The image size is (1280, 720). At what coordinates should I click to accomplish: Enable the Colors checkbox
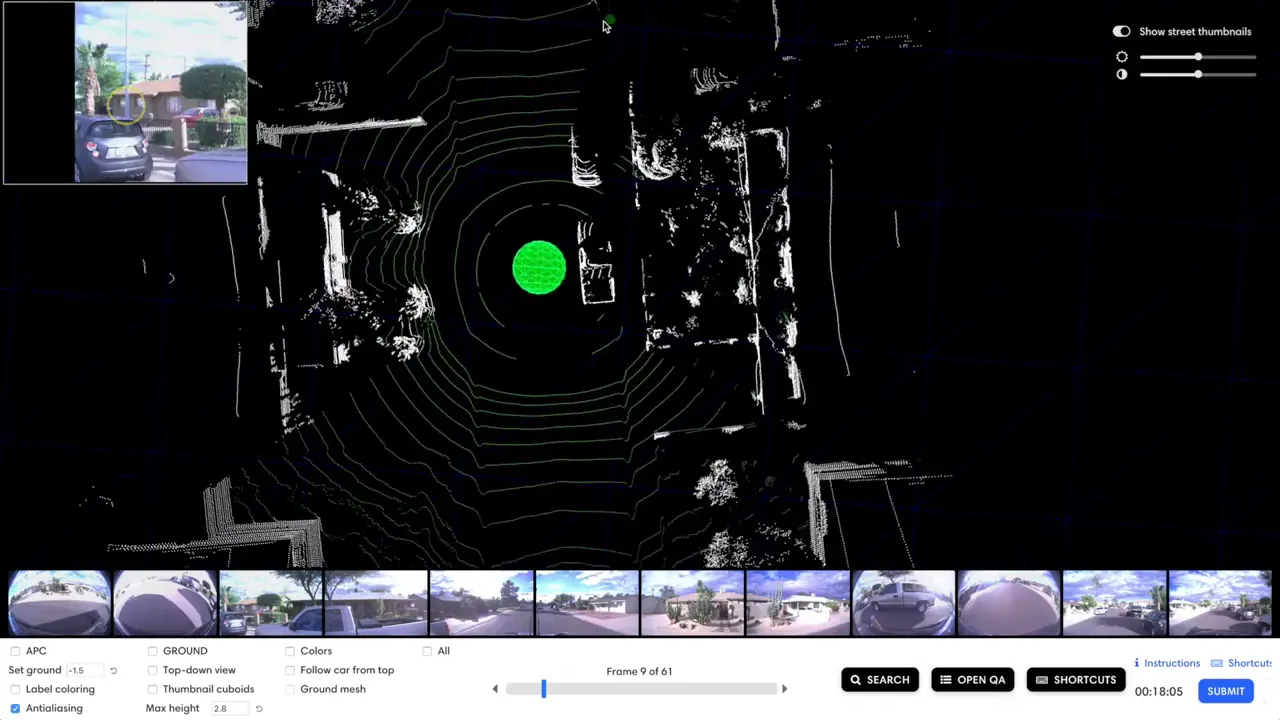[x=290, y=651]
